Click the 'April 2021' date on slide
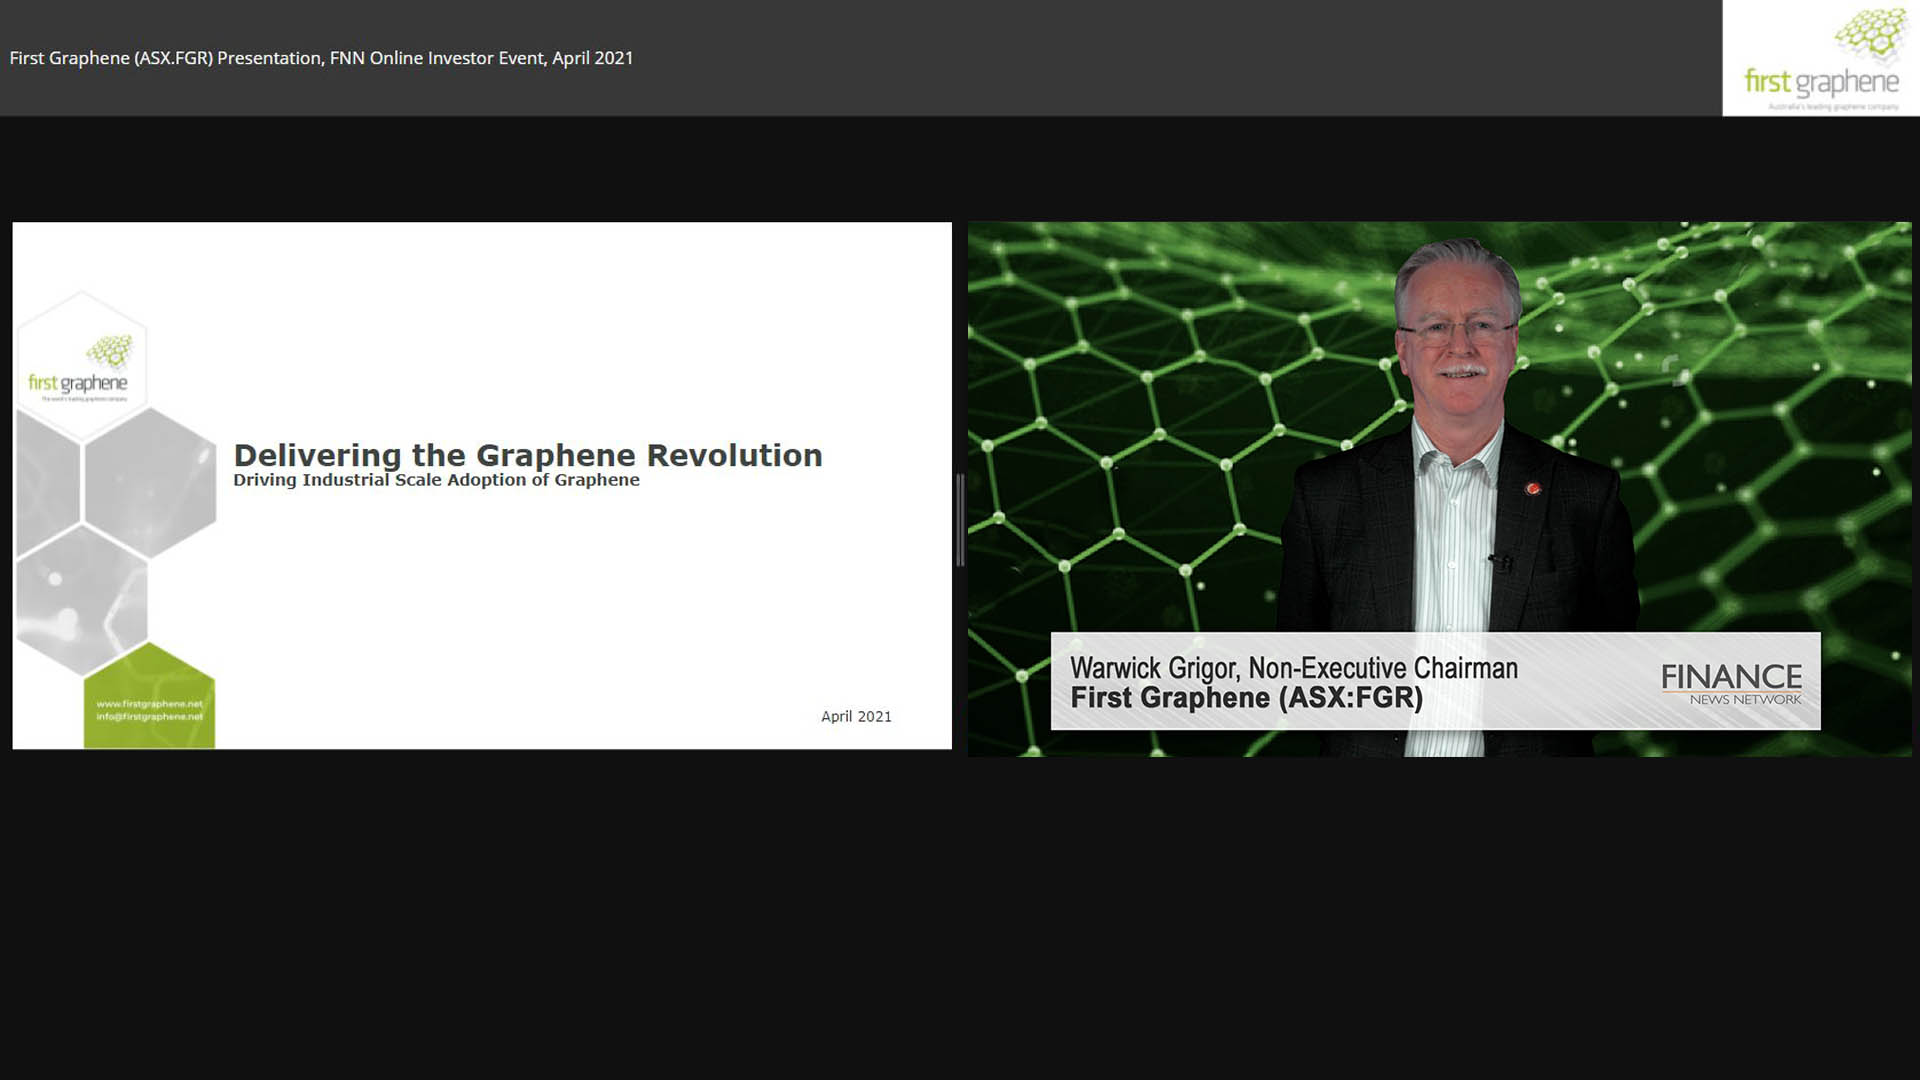 855,716
